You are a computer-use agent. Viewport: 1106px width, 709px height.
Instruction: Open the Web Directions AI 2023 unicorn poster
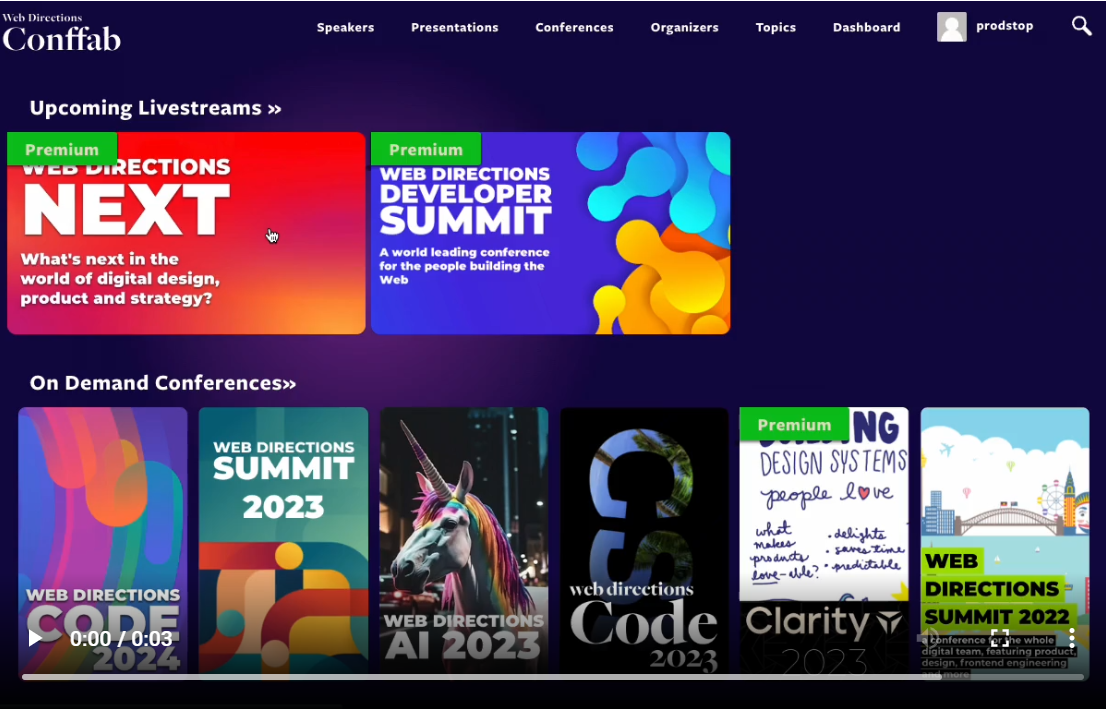coord(464,542)
